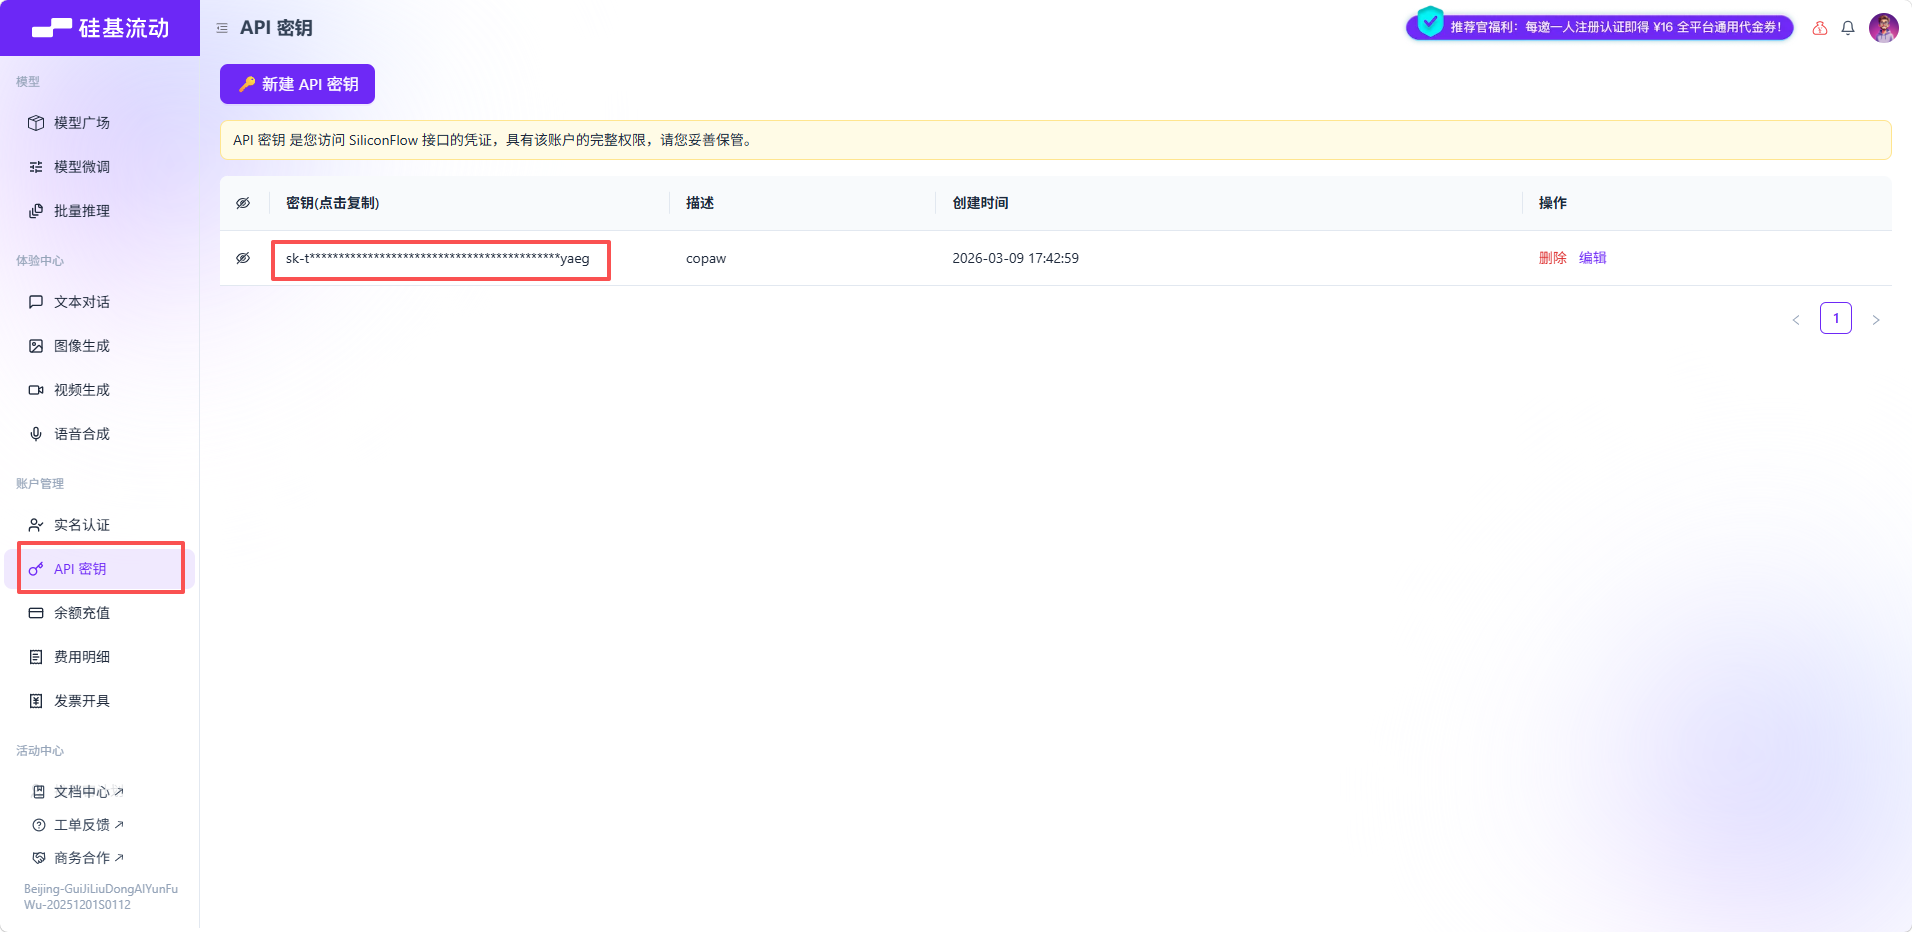Screen dimensions: 1912x932
Task: Copy the masked sk-t key ending yaeg
Action: click(x=438, y=259)
